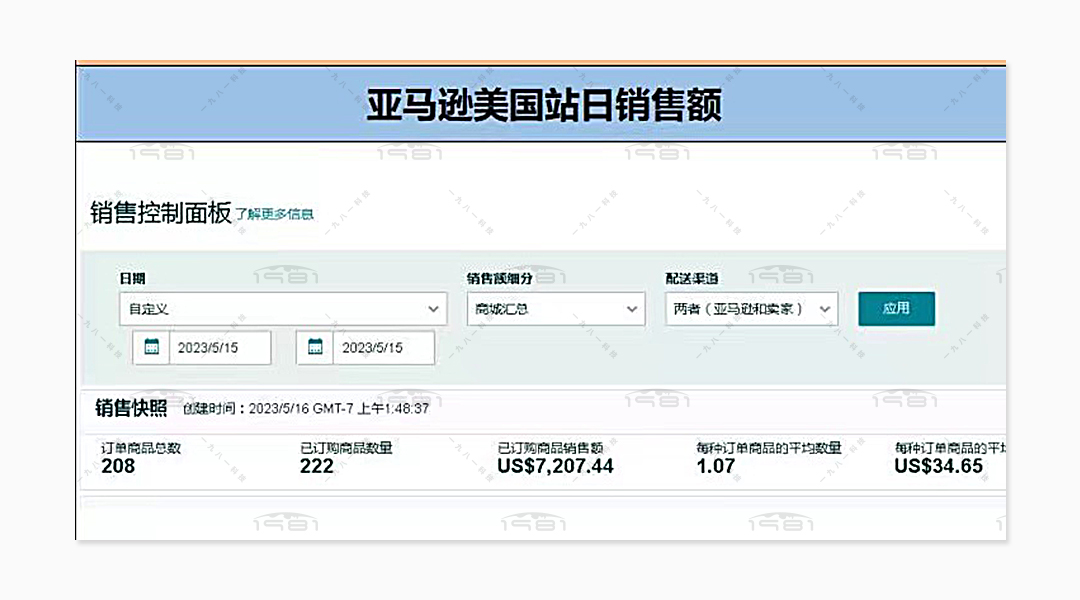Click the 销售控制面板 heading
Image resolution: width=1080 pixels, height=600 pixels.
(160, 211)
